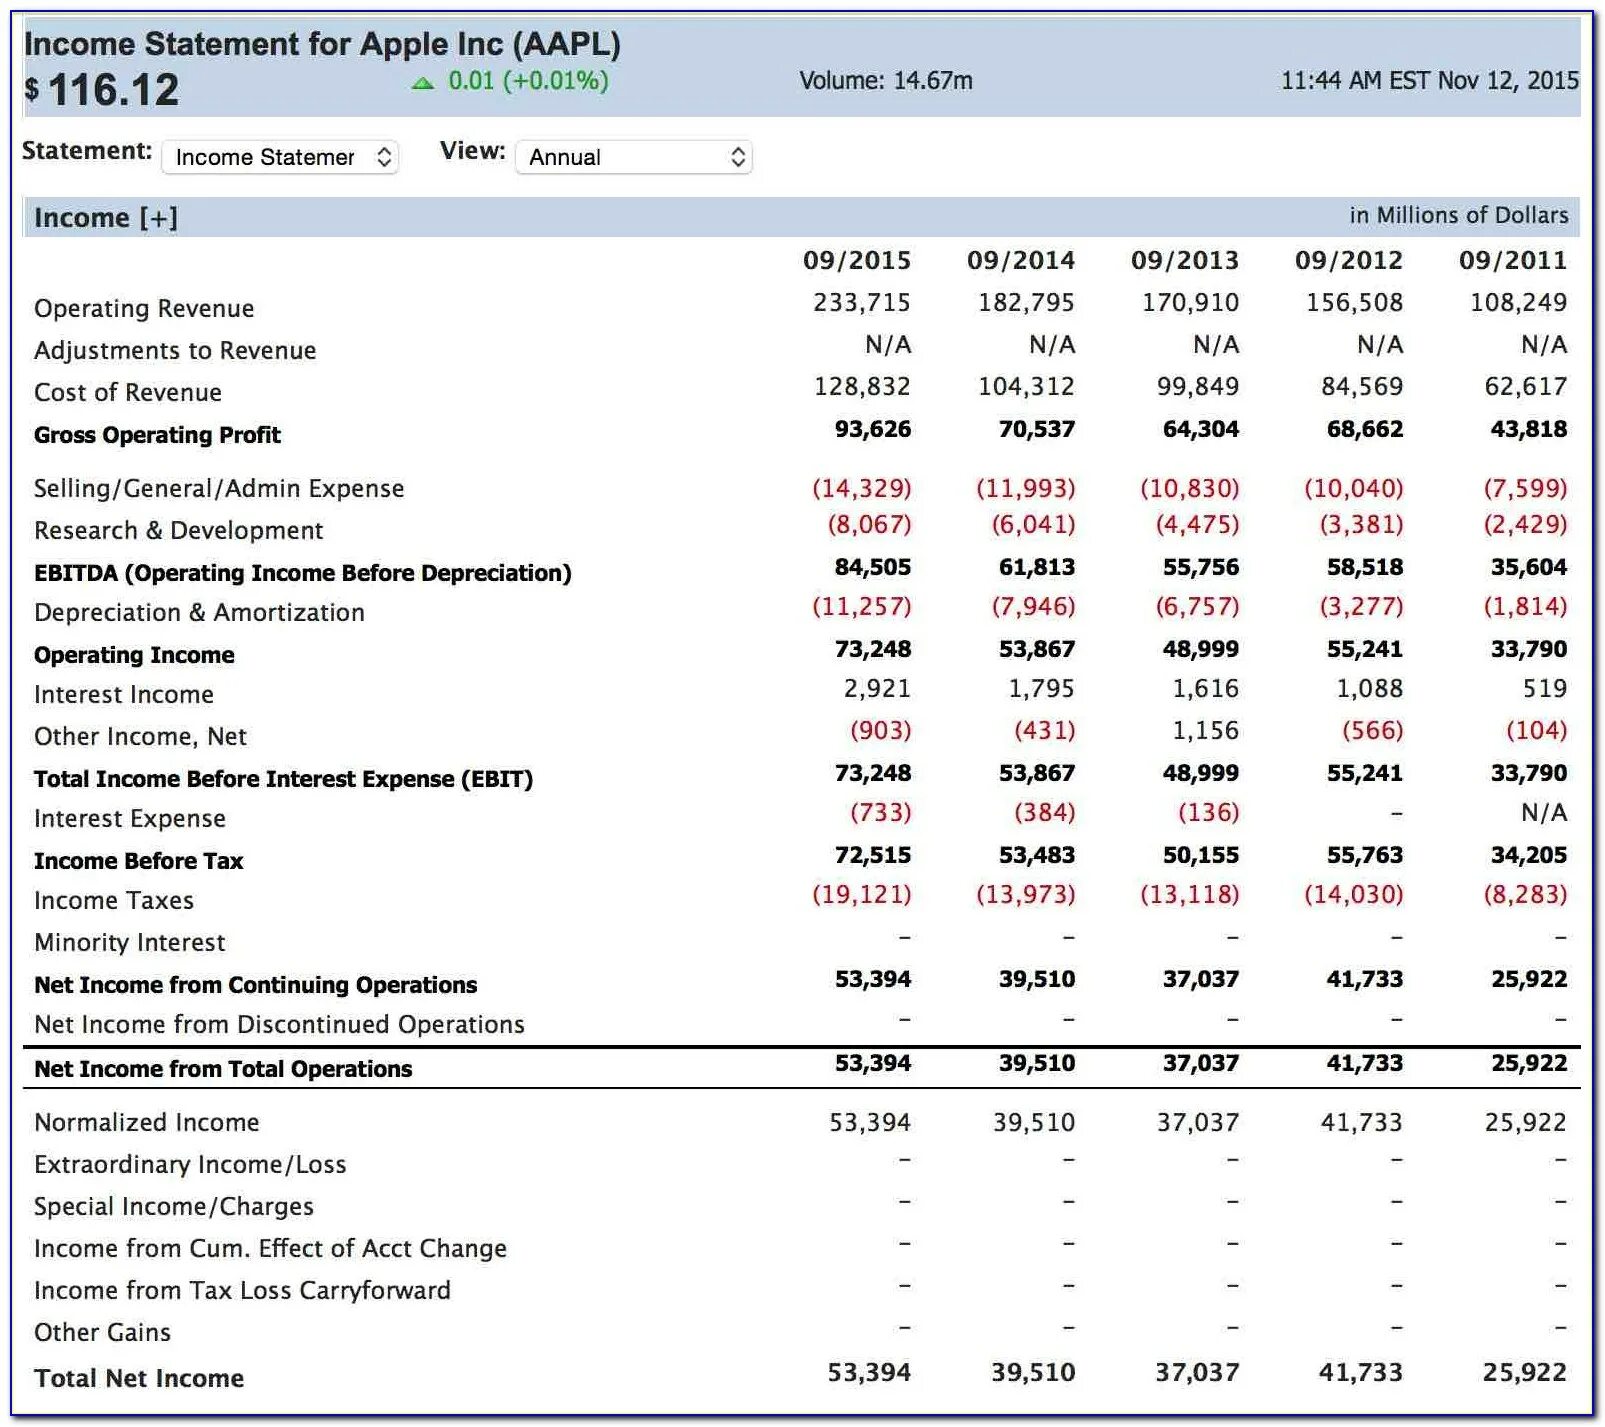
Task: Click the 1,156 Other Income value for 09/2013
Action: point(1205,730)
